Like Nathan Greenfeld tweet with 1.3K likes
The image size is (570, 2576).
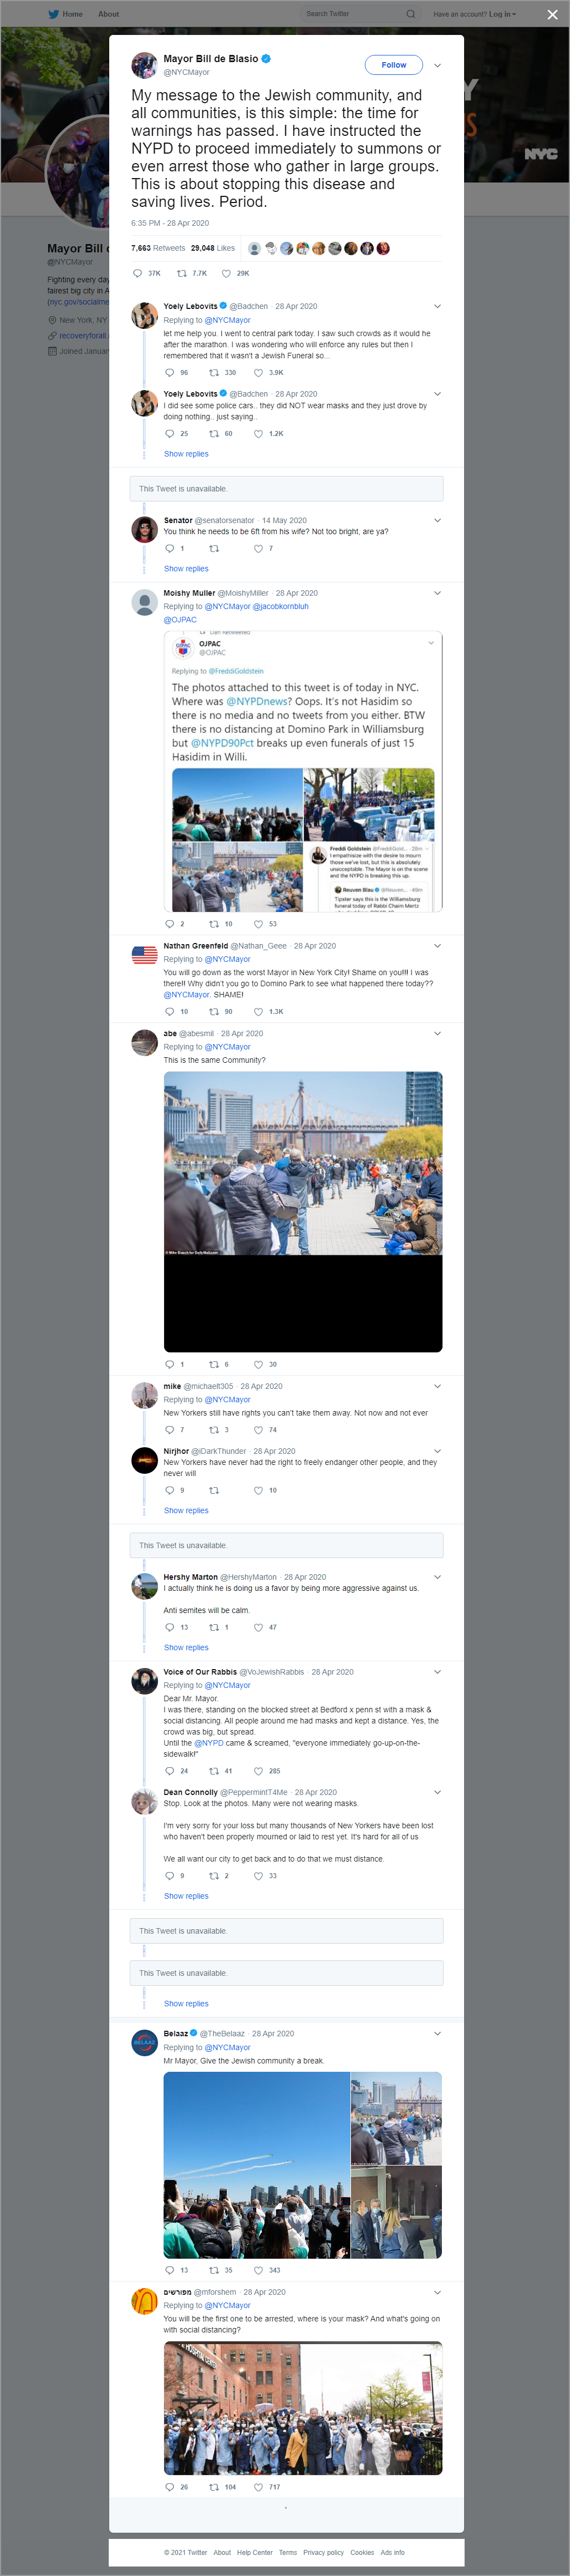(259, 1012)
